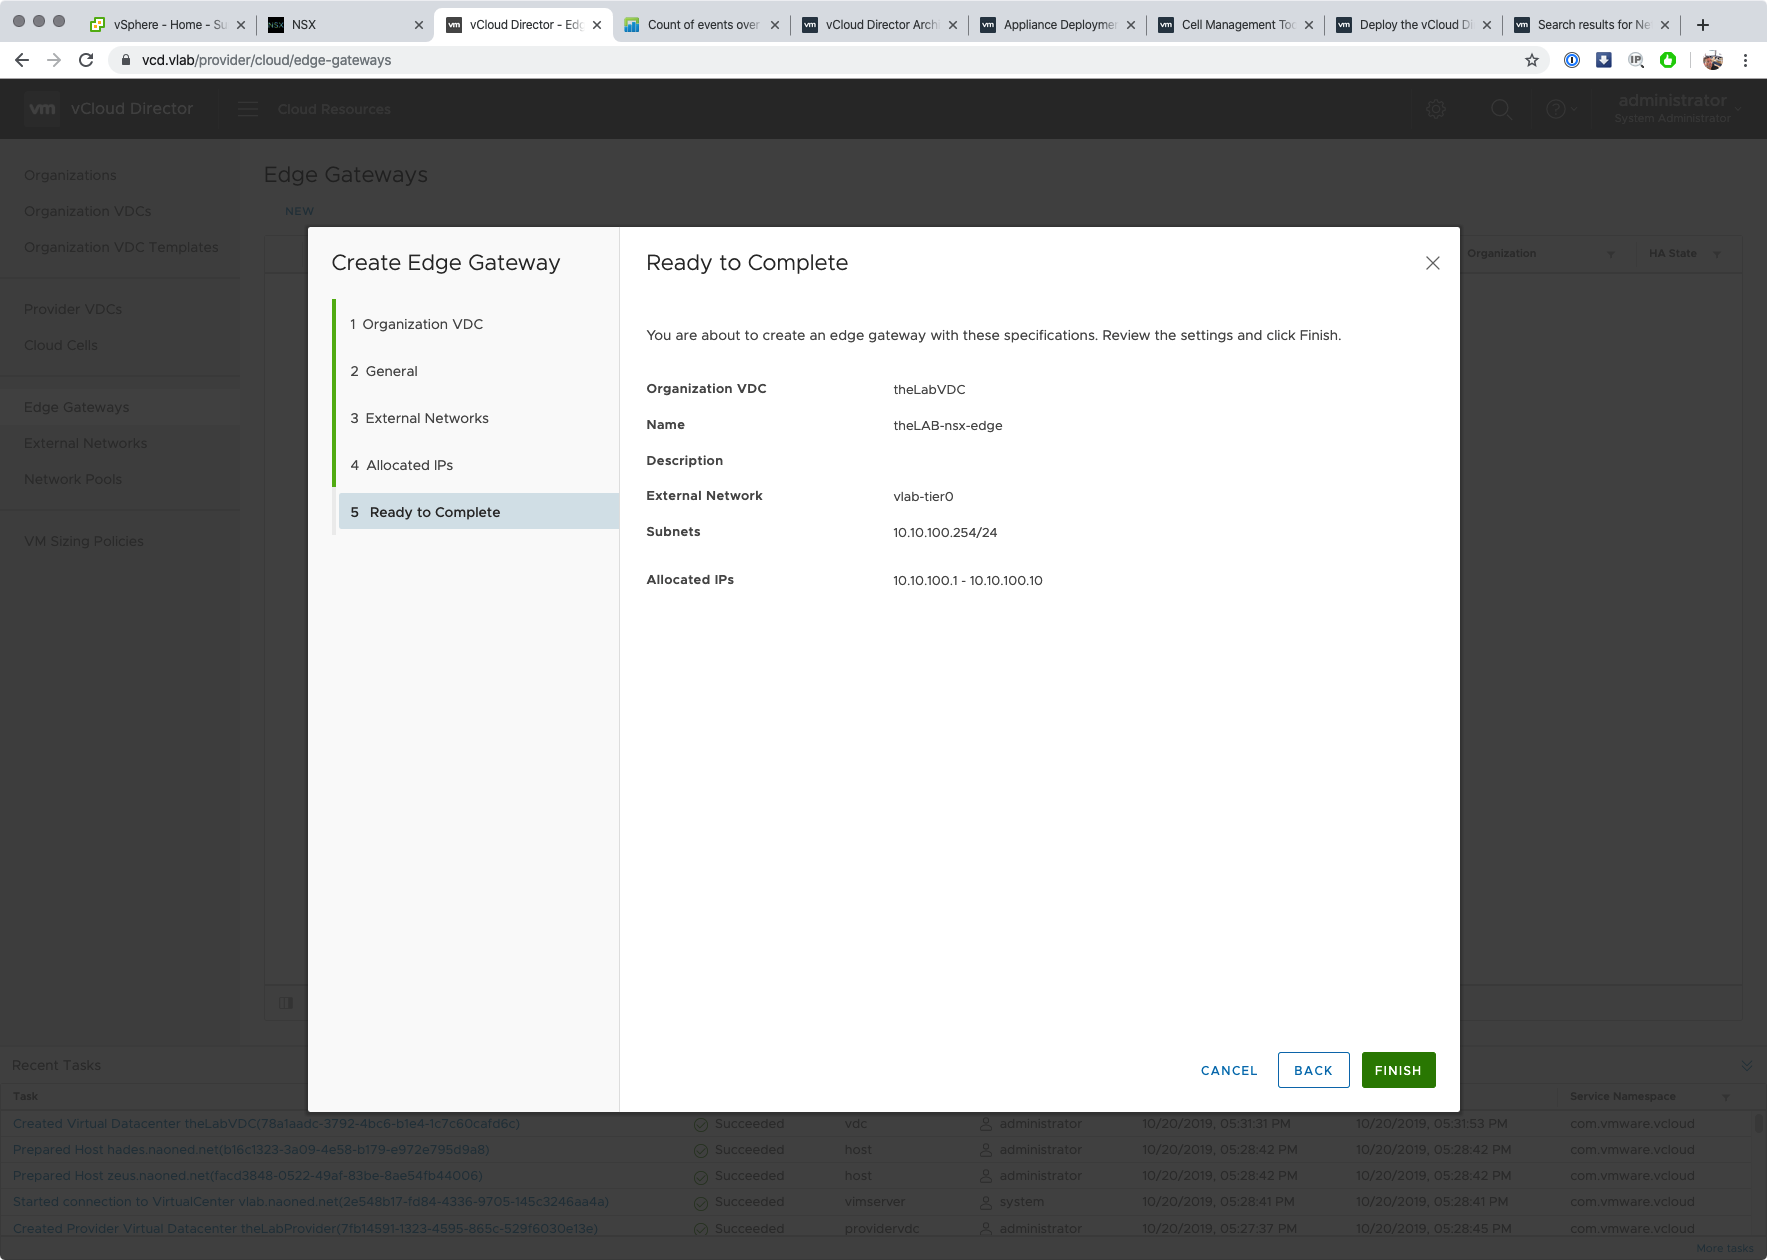Open Organization VDCs in the sidebar

click(x=88, y=211)
